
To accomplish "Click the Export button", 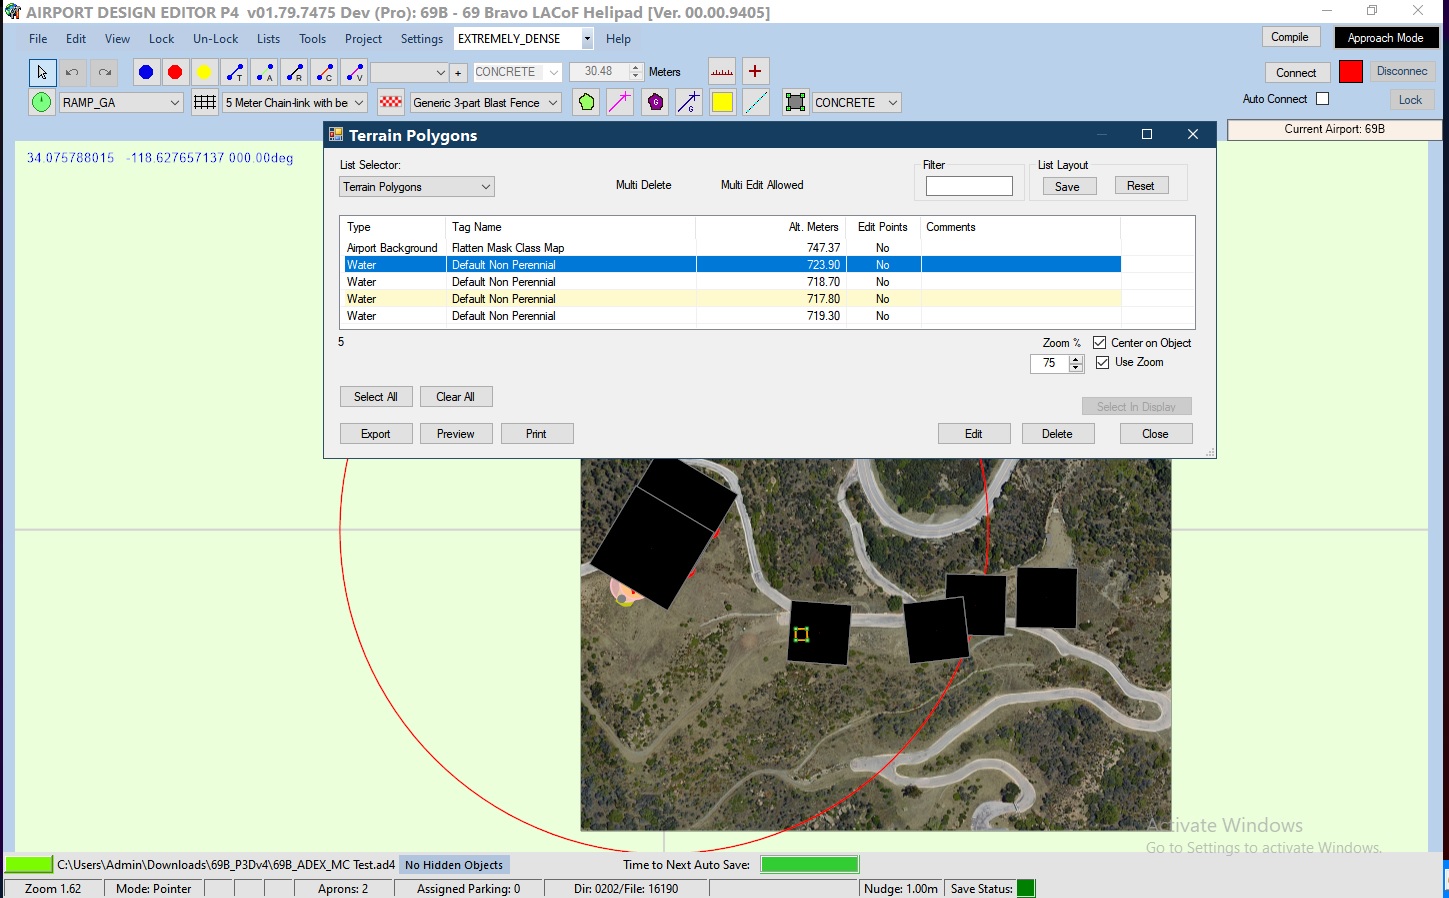I will pos(376,434).
